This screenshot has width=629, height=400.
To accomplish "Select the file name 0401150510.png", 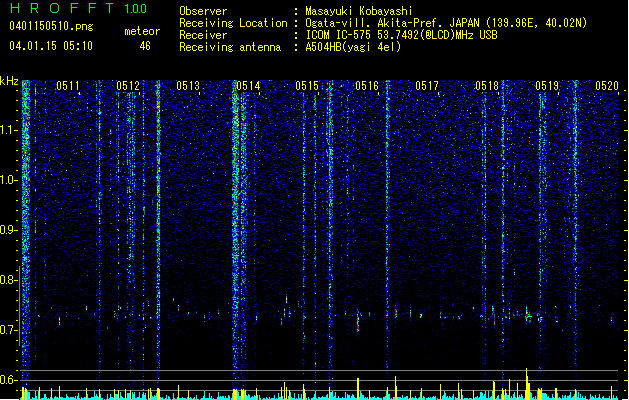I will click(51, 26).
